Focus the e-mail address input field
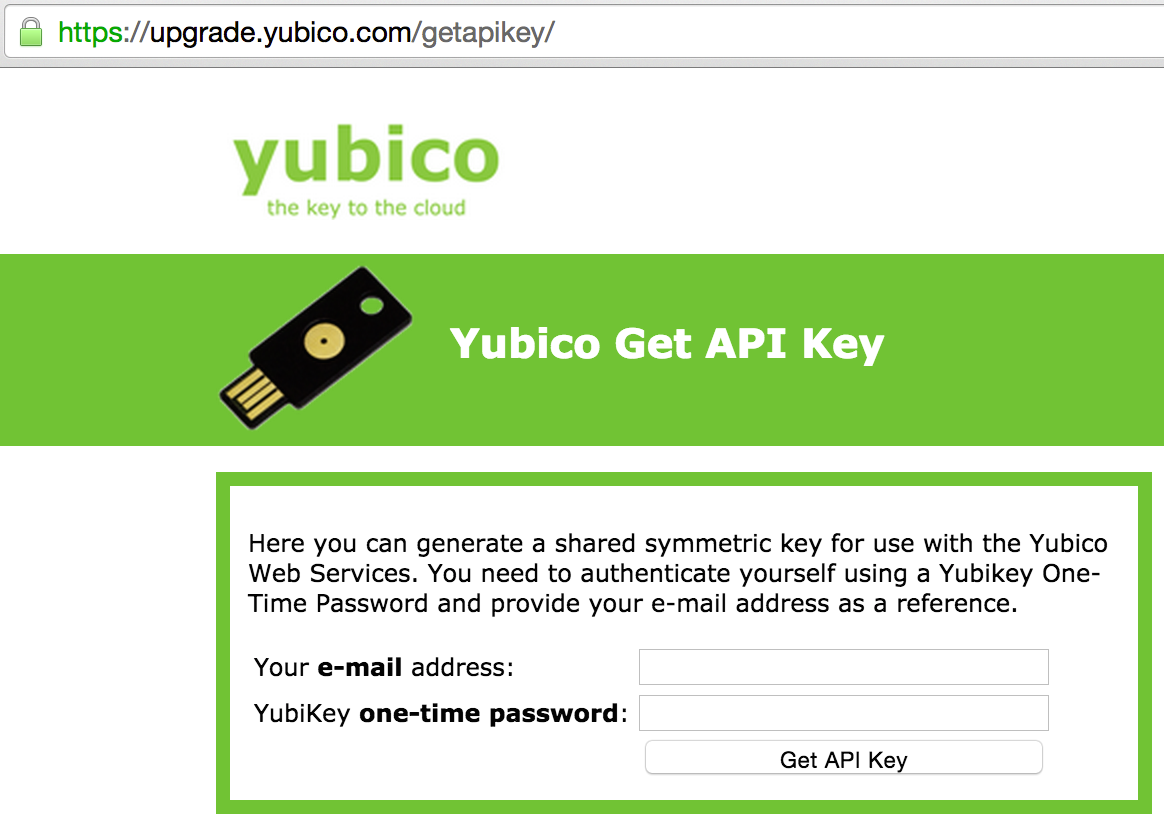Viewport: 1164px width, 831px height. click(x=843, y=666)
